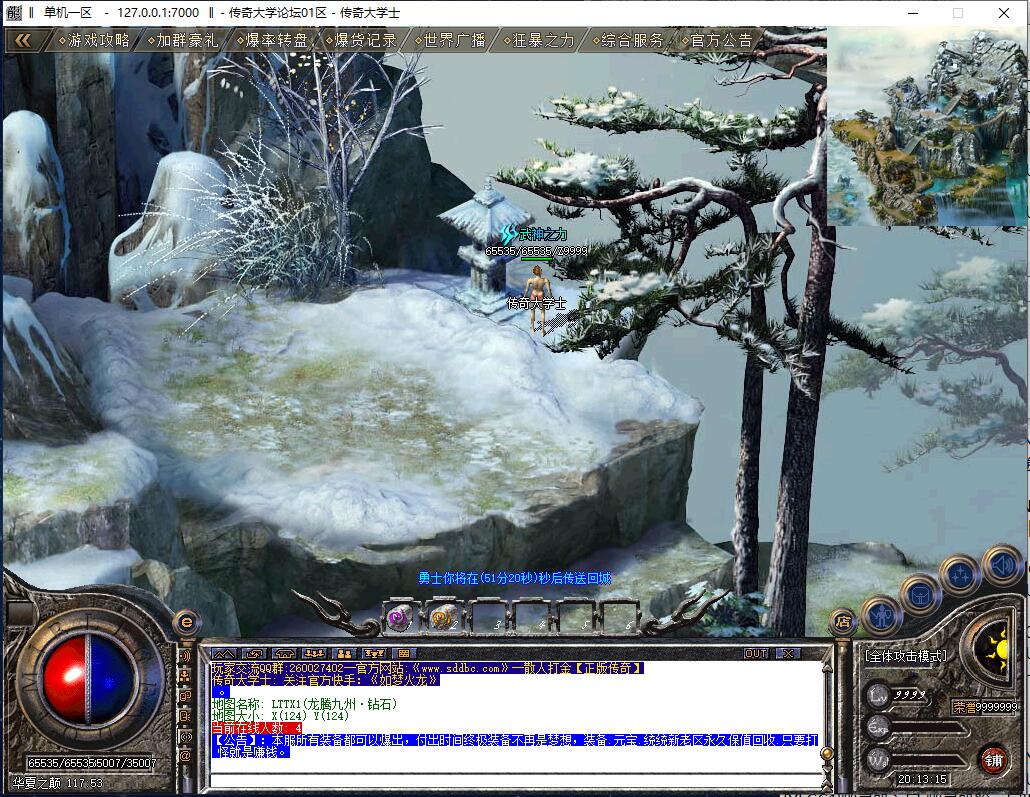Open the skills stars icon
Image resolution: width=1030 pixels, height=797 pixels.
click(x=960, y=576)
